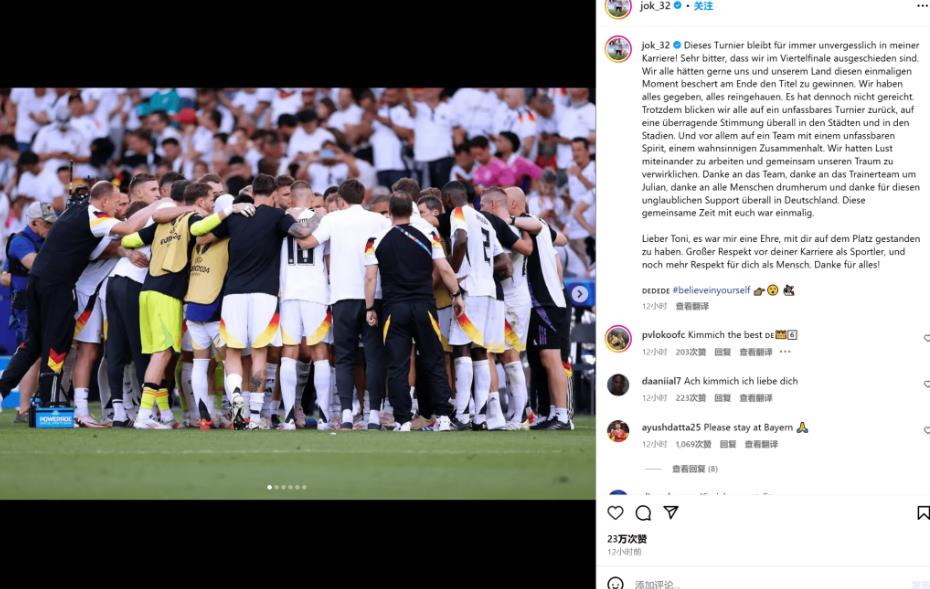Viewport: 930px width, 589px height.
Task: Expand the 8 replies under ayushdatta25's comment
Action: [695, 469]
